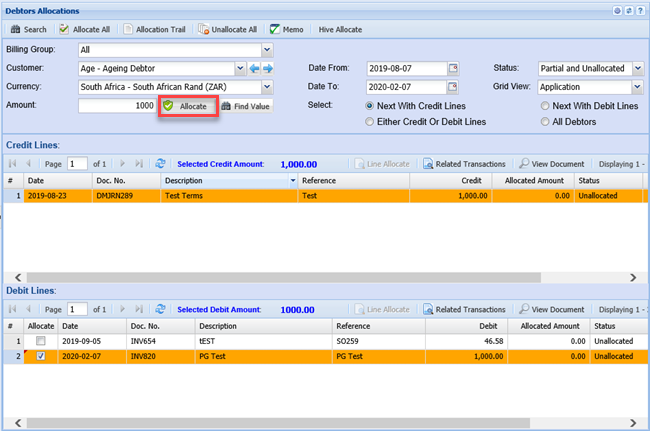Expand the Currency dropdown
Viewport: 650px width, 431px height.
click(x=266, y=87)
